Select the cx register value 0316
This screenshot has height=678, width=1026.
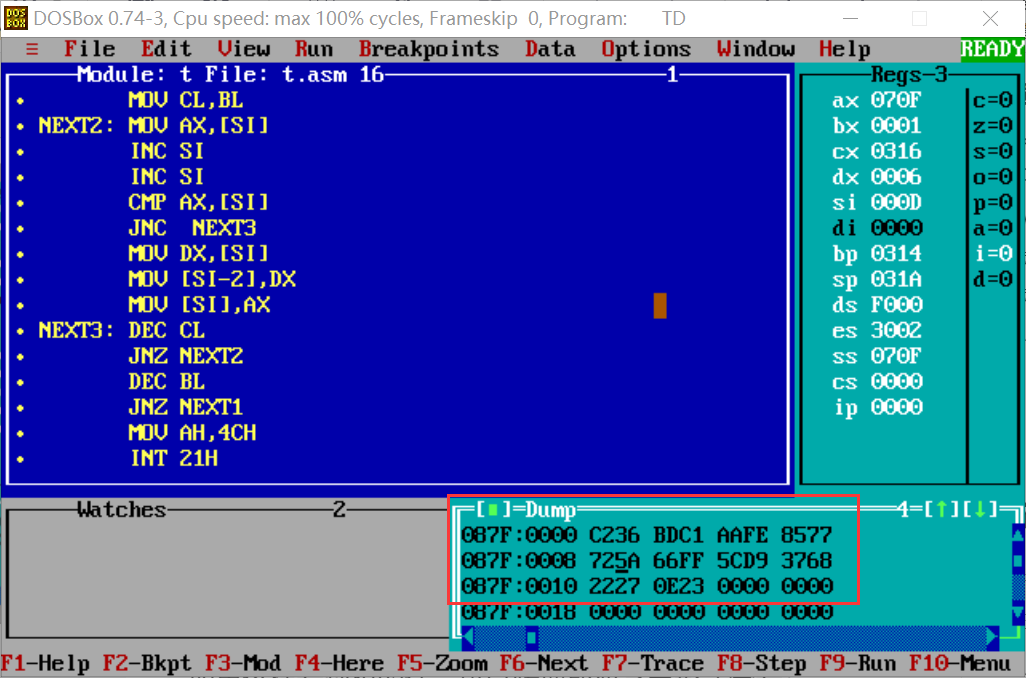[x=896, y=151]
